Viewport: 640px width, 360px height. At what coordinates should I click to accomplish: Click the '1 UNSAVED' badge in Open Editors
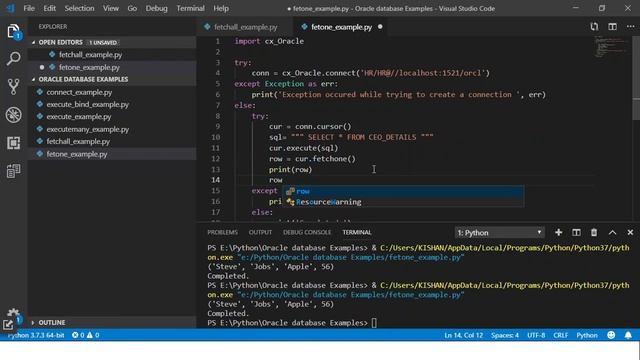click(103, 42)
